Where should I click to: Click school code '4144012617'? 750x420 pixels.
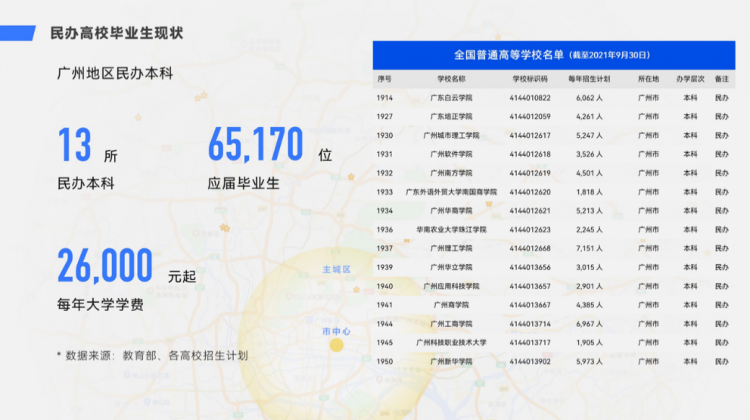click(530, 135)
